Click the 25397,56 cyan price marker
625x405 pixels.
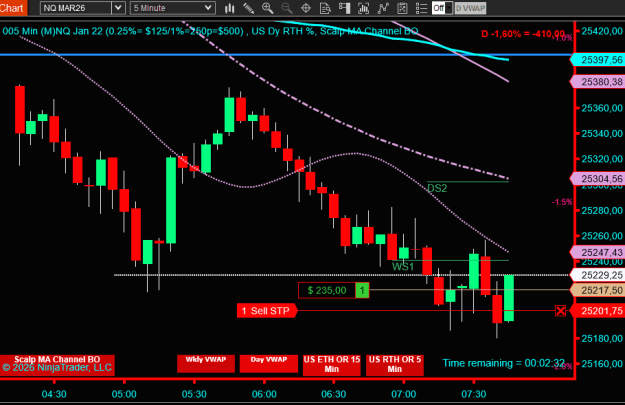pyautogui.click(x=597, y=60)
